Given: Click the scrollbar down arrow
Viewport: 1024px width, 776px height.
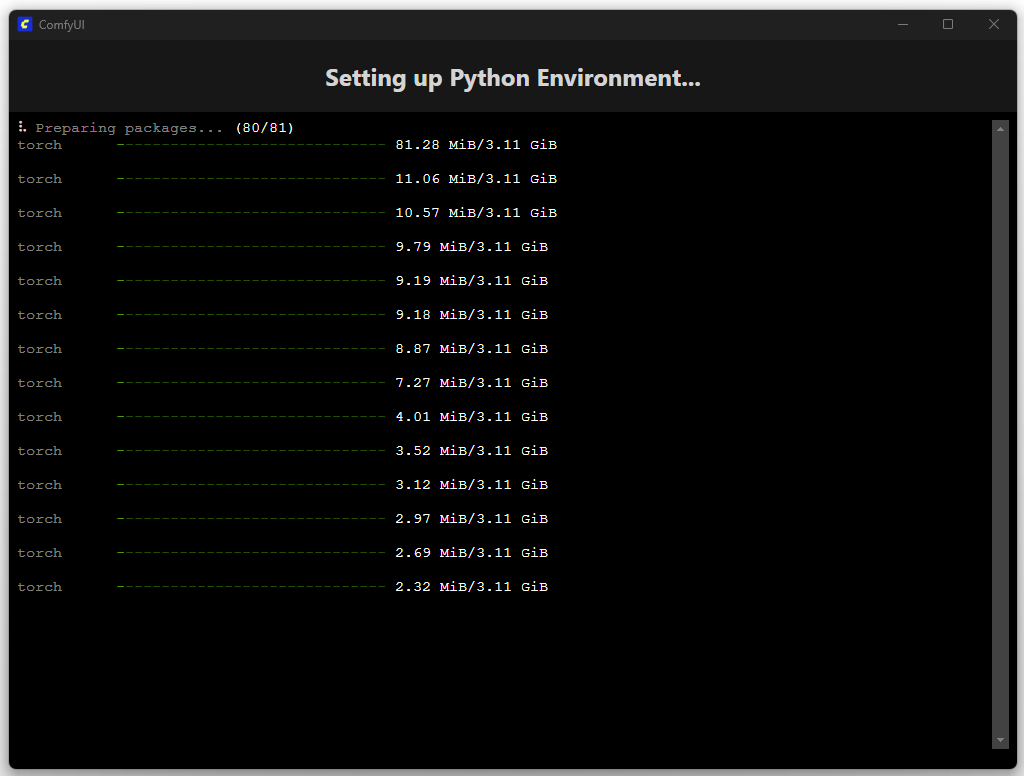Looking at the screenshot, I should 1000,740.
